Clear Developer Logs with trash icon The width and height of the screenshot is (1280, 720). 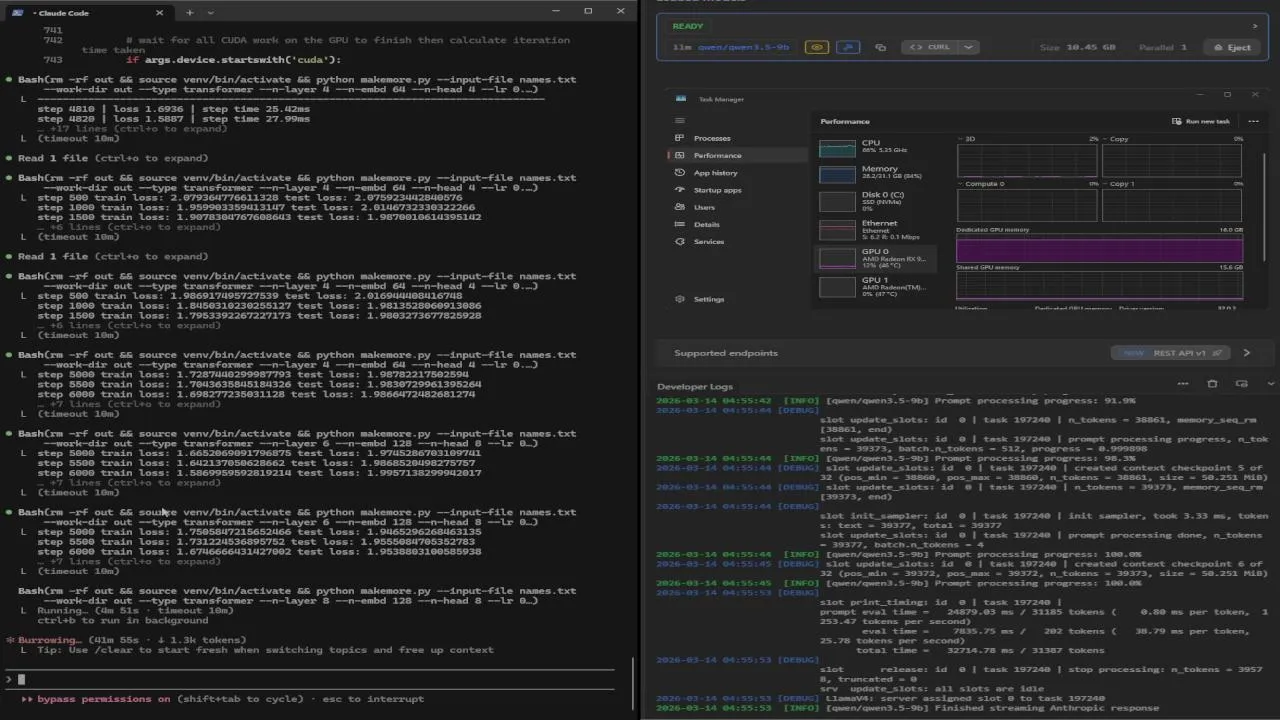click(1213, 384)
